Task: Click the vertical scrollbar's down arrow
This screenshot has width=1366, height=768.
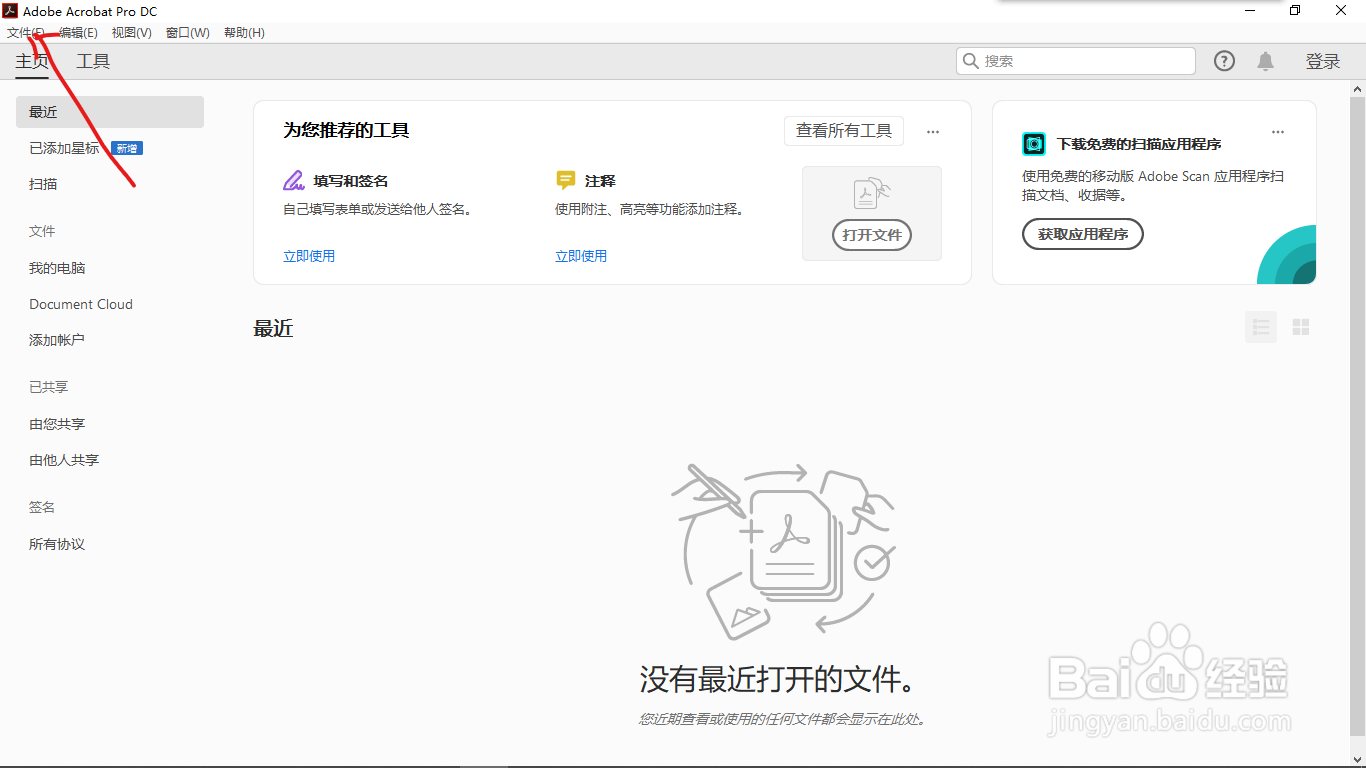Action: pos(1358,759)
